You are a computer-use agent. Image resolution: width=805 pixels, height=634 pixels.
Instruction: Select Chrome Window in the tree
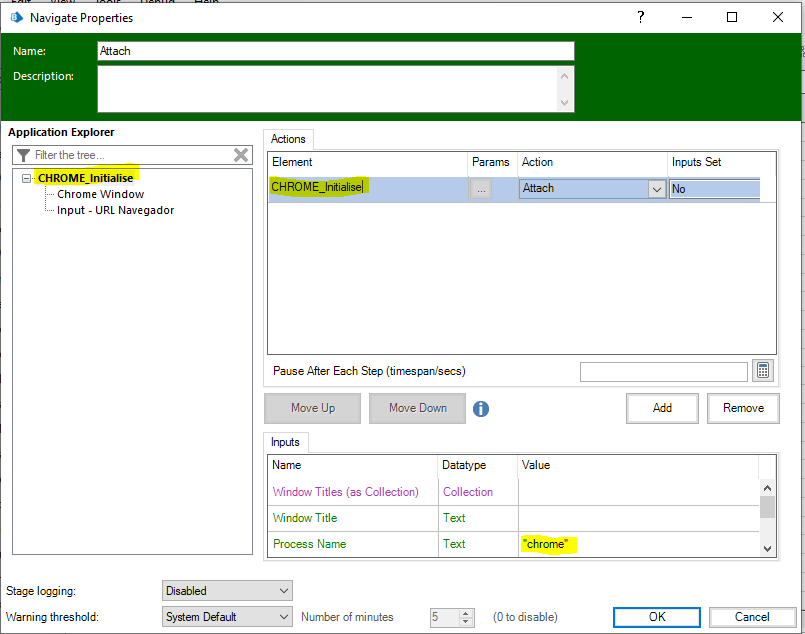point(100,194)
